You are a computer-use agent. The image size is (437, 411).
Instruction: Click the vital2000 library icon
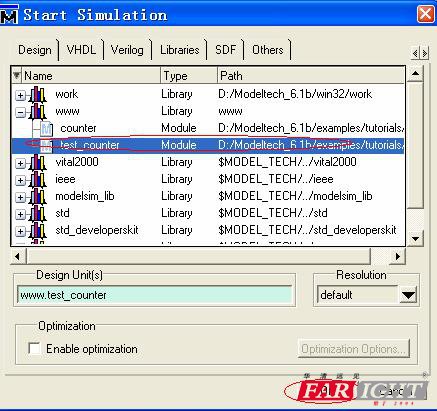pyautogui.click(x=37, y=163)
